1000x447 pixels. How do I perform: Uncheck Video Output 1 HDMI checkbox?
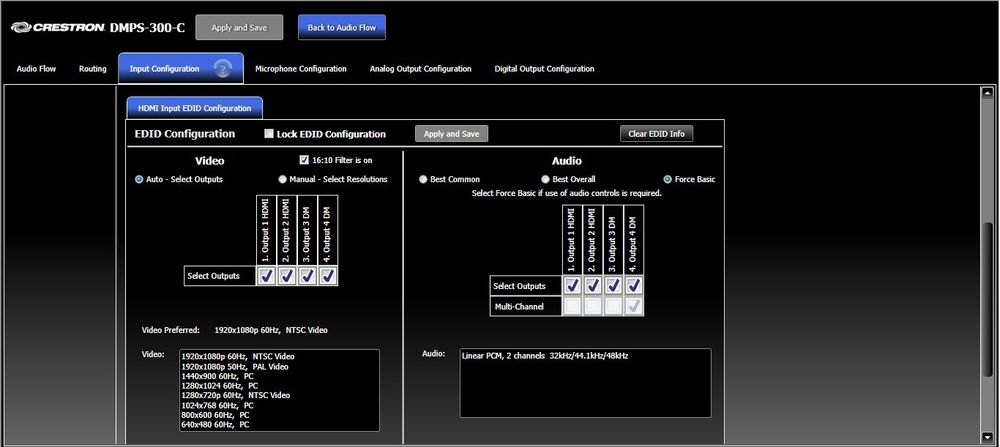click(x=267, y=276)
